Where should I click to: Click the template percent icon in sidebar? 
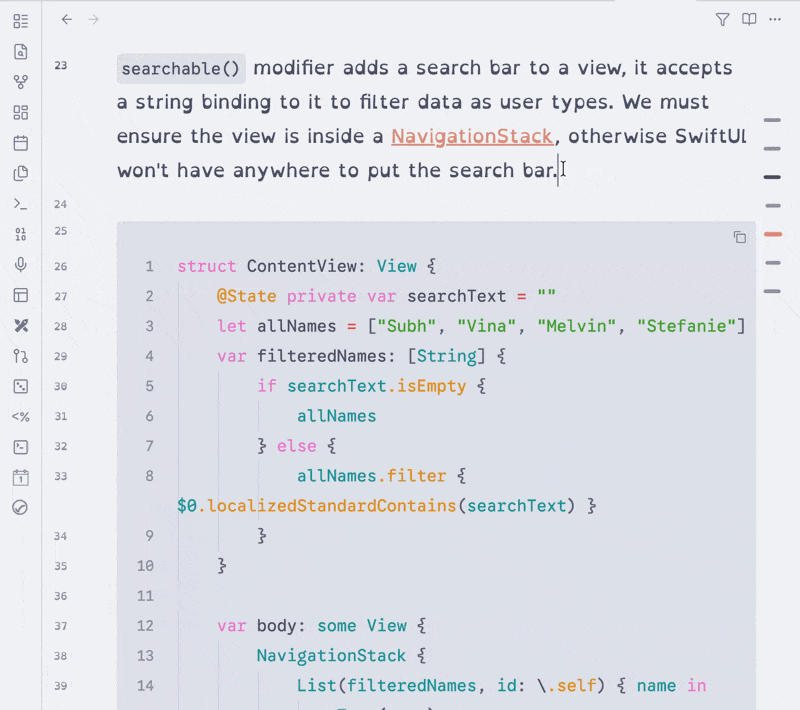20,417
